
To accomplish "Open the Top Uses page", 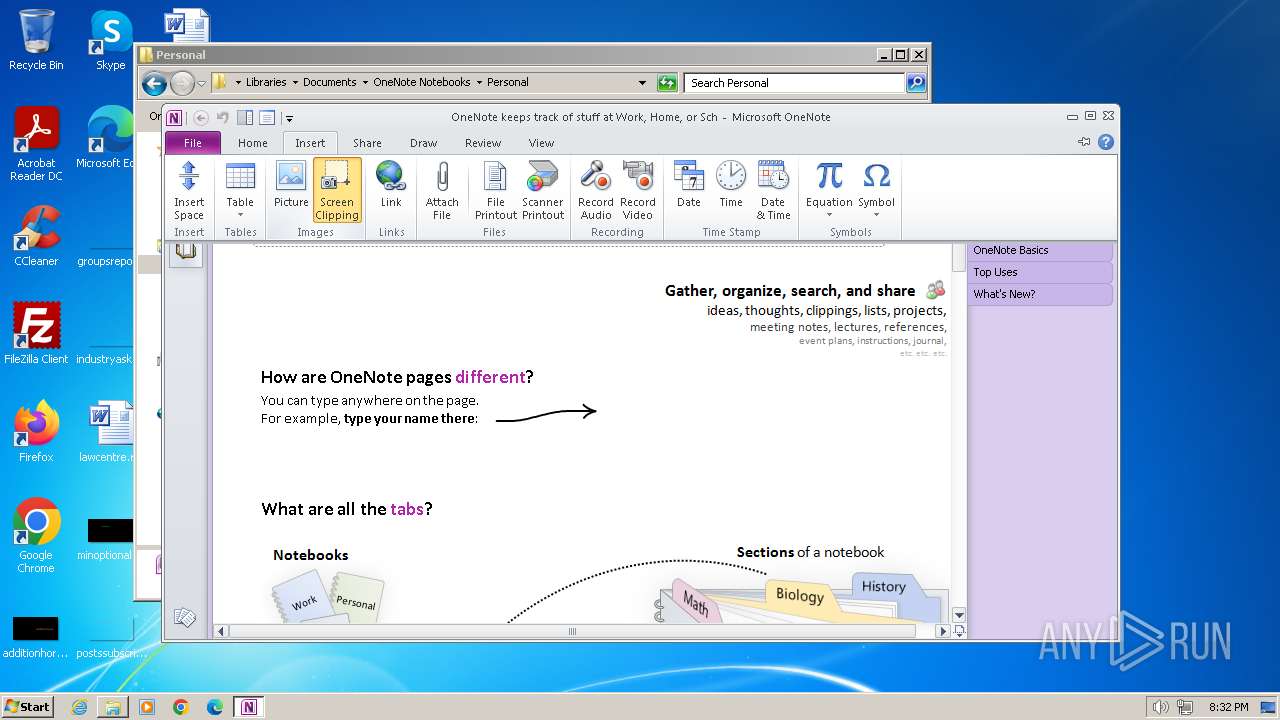I will pos(1040,272).
